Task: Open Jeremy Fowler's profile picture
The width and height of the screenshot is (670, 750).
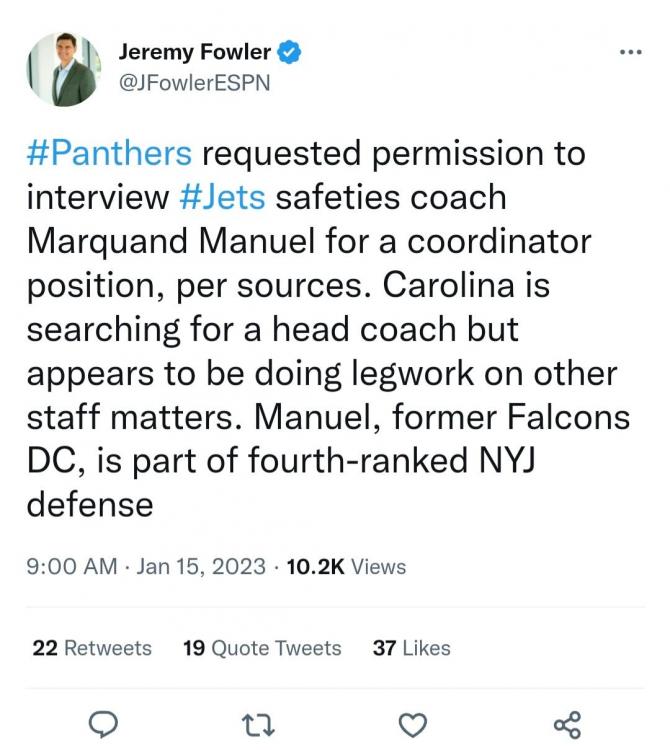Action: [x=63, y=69]
